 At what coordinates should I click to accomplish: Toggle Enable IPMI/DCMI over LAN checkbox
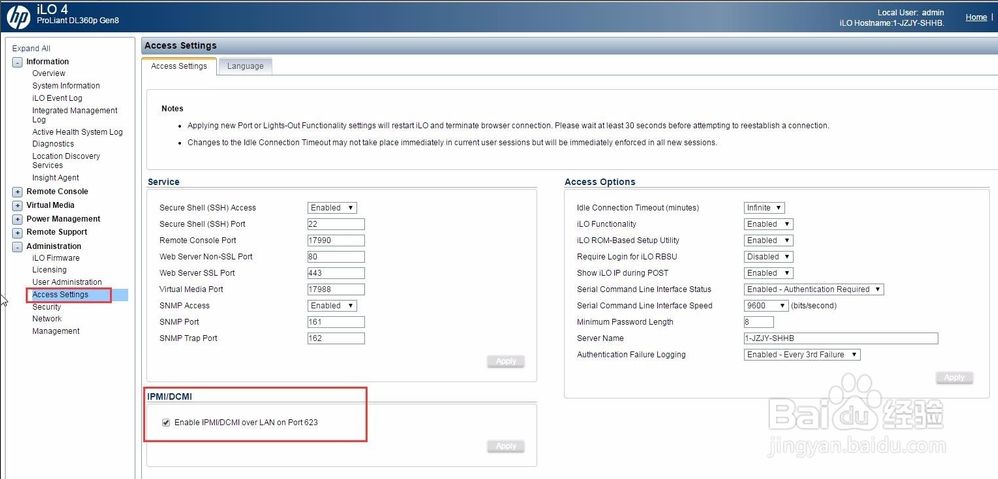point(167,422)
